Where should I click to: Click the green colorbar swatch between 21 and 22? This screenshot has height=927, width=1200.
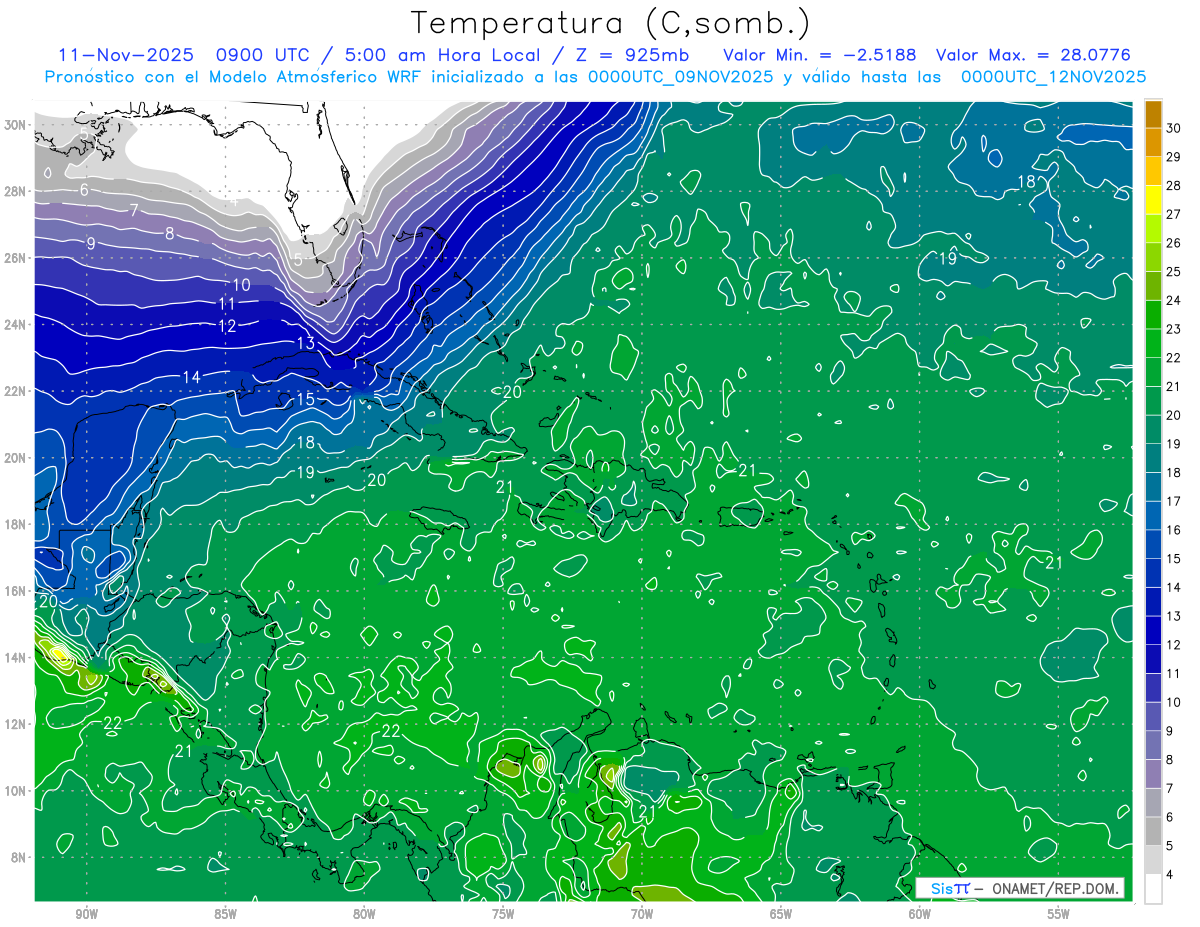click(x=1153, y=372)
